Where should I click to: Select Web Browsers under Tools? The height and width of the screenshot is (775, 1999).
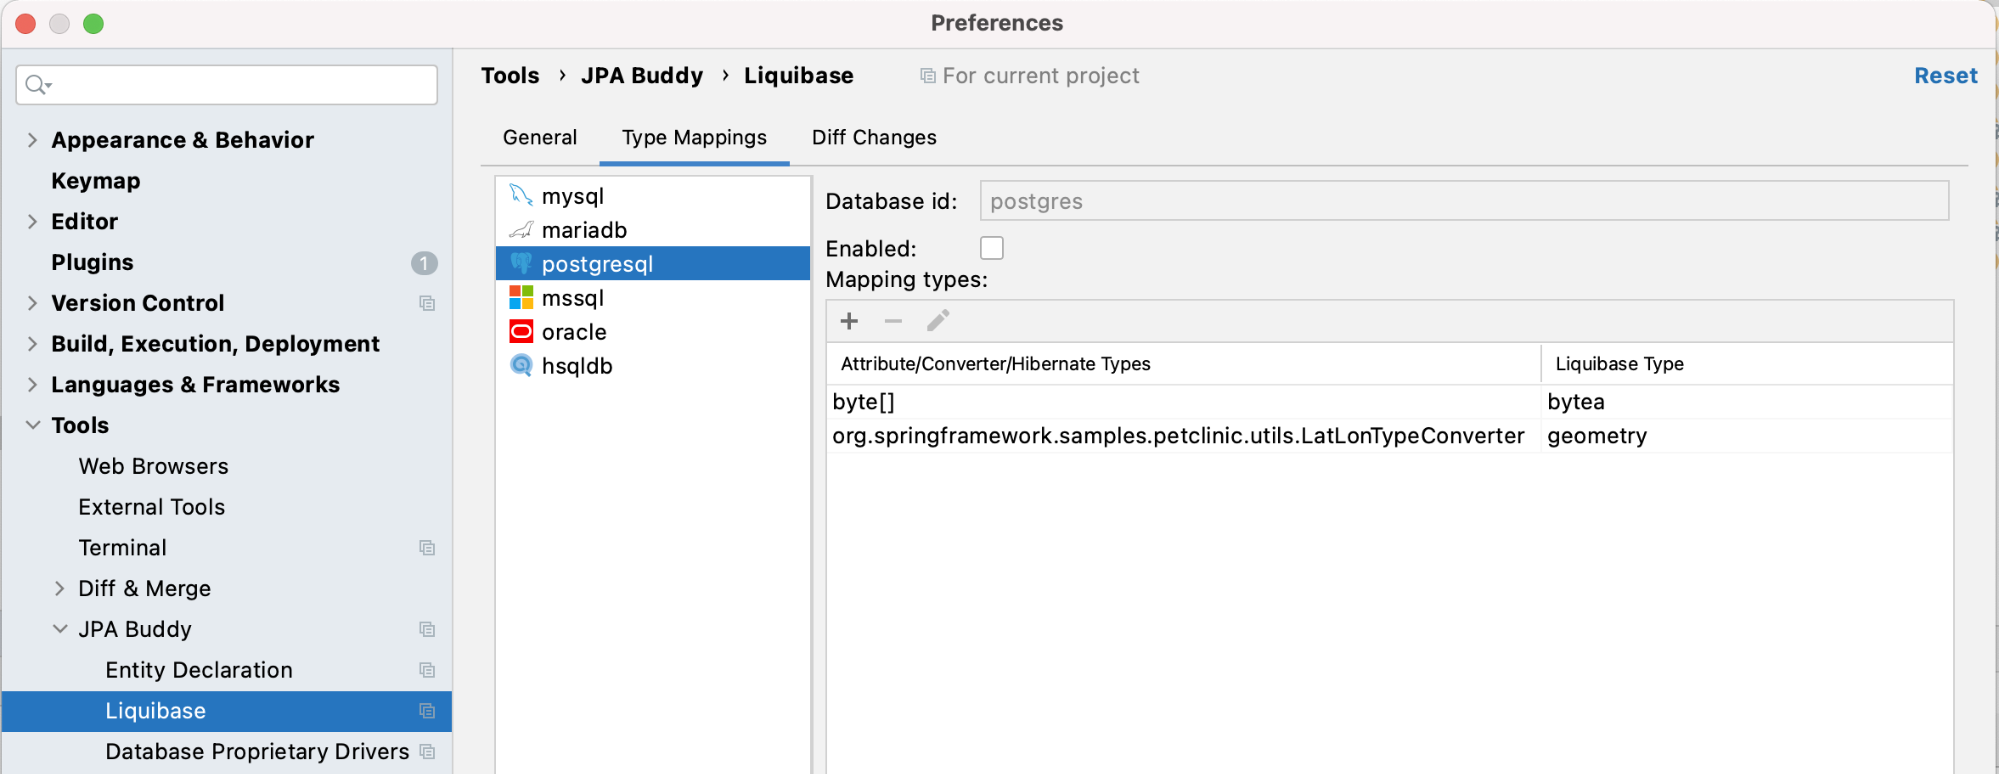pos(153,467)
